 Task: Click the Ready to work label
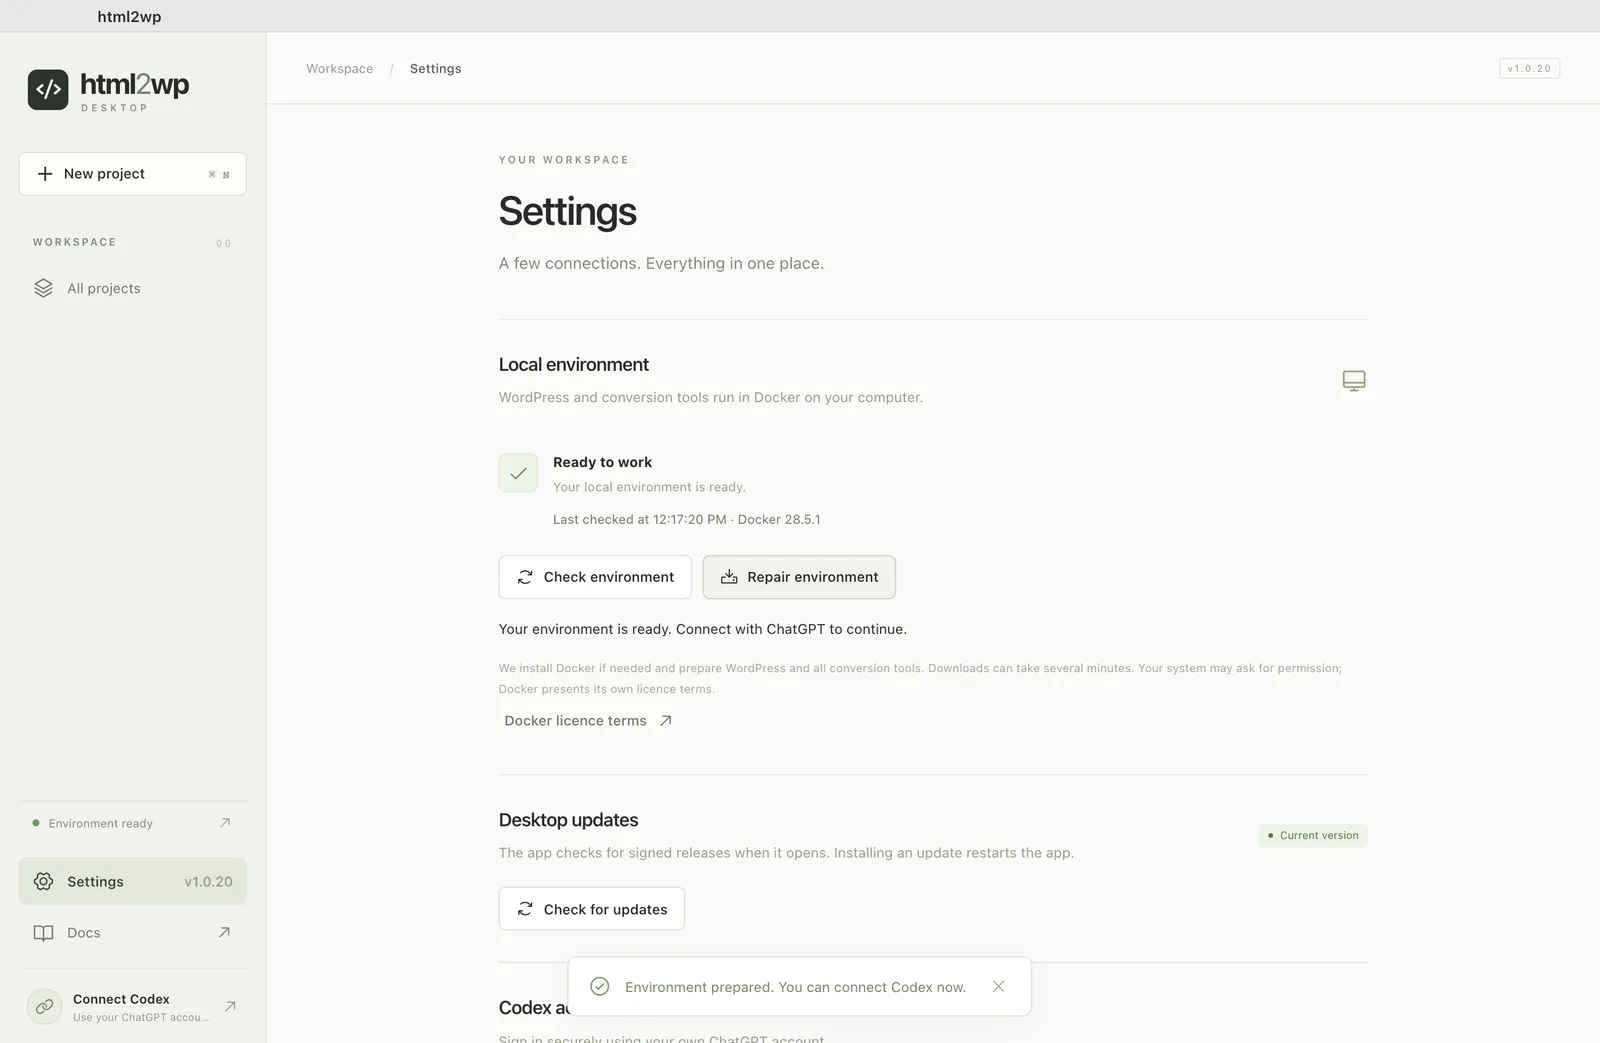602,462
